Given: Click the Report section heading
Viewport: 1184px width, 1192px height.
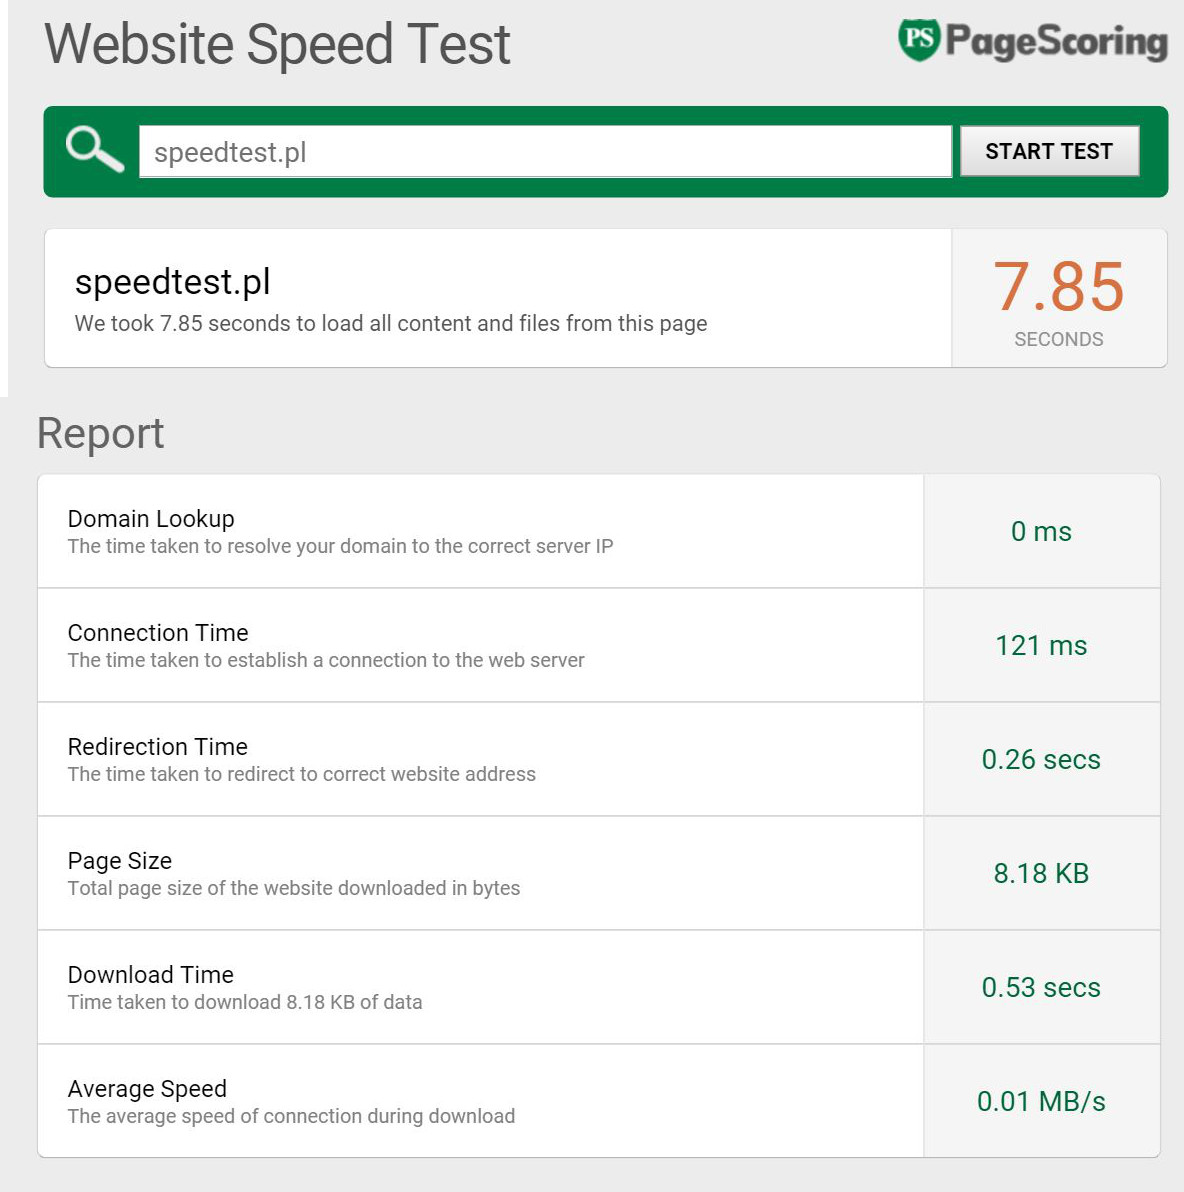Looking at the screenshot, I should [100, 433].
